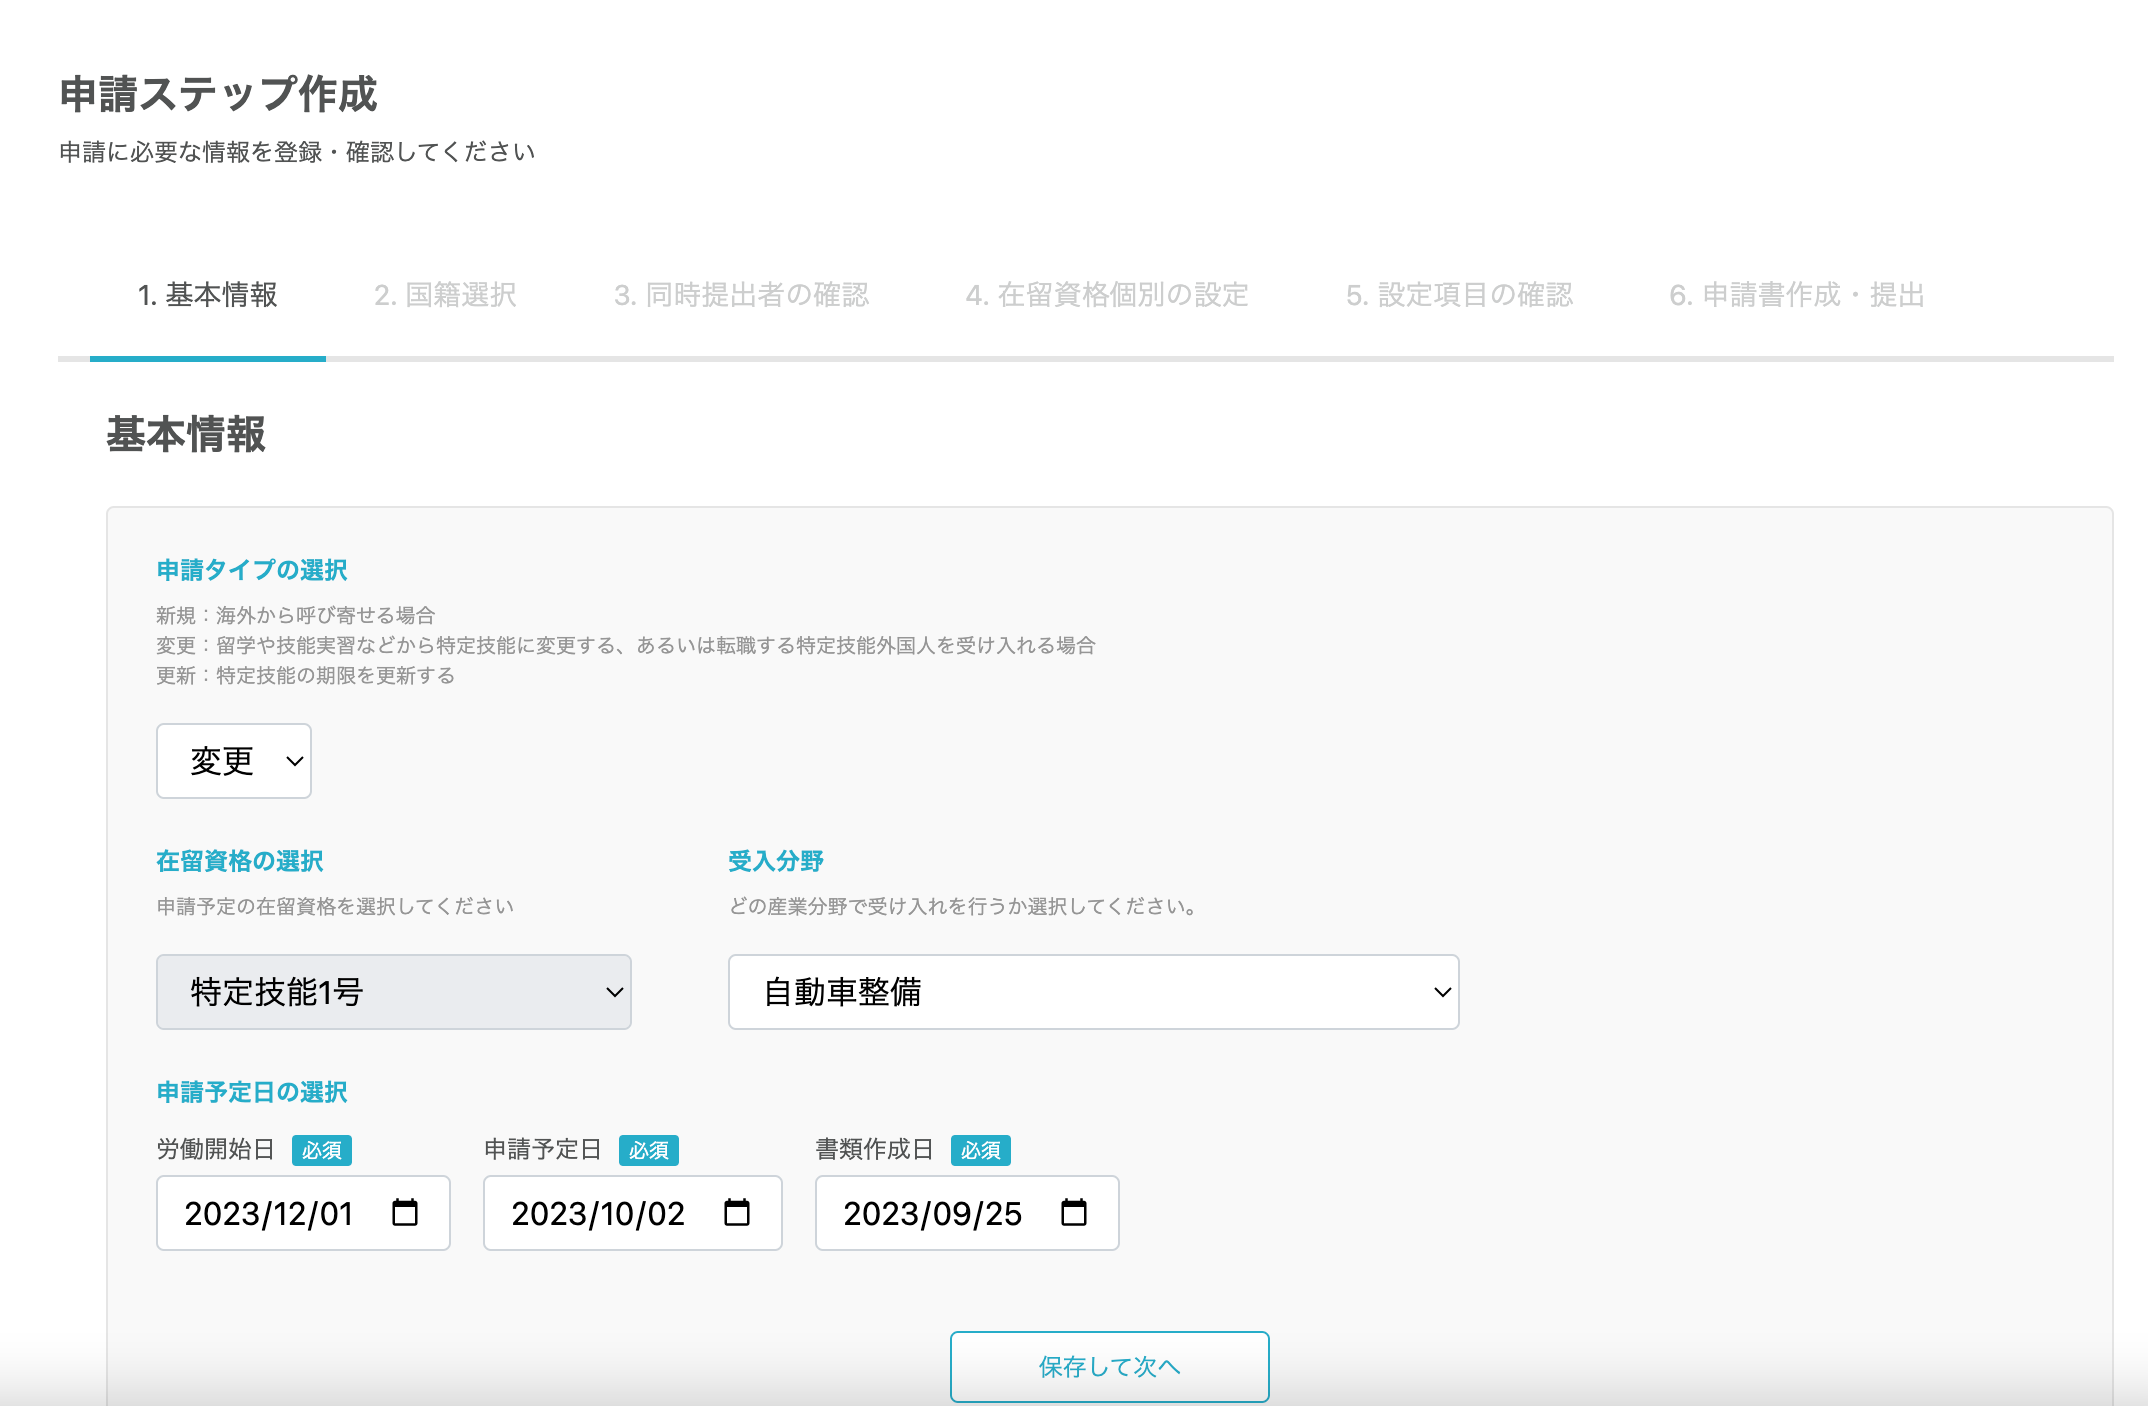Click the 必須 badge beside 労働開始日

[322, 1150]
